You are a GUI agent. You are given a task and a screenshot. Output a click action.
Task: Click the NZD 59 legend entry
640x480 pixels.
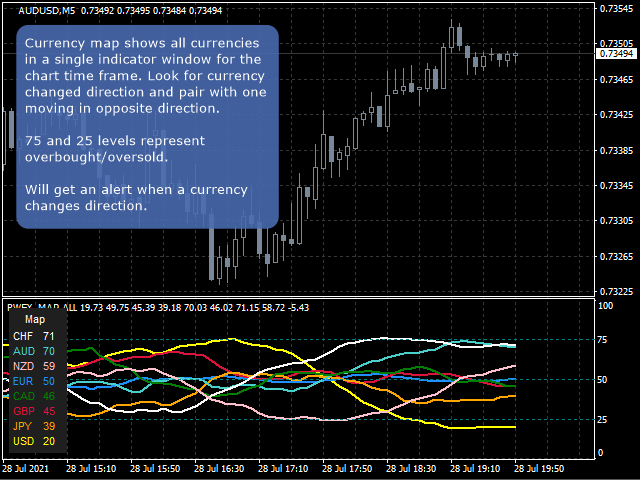click(x=34, y=367)
